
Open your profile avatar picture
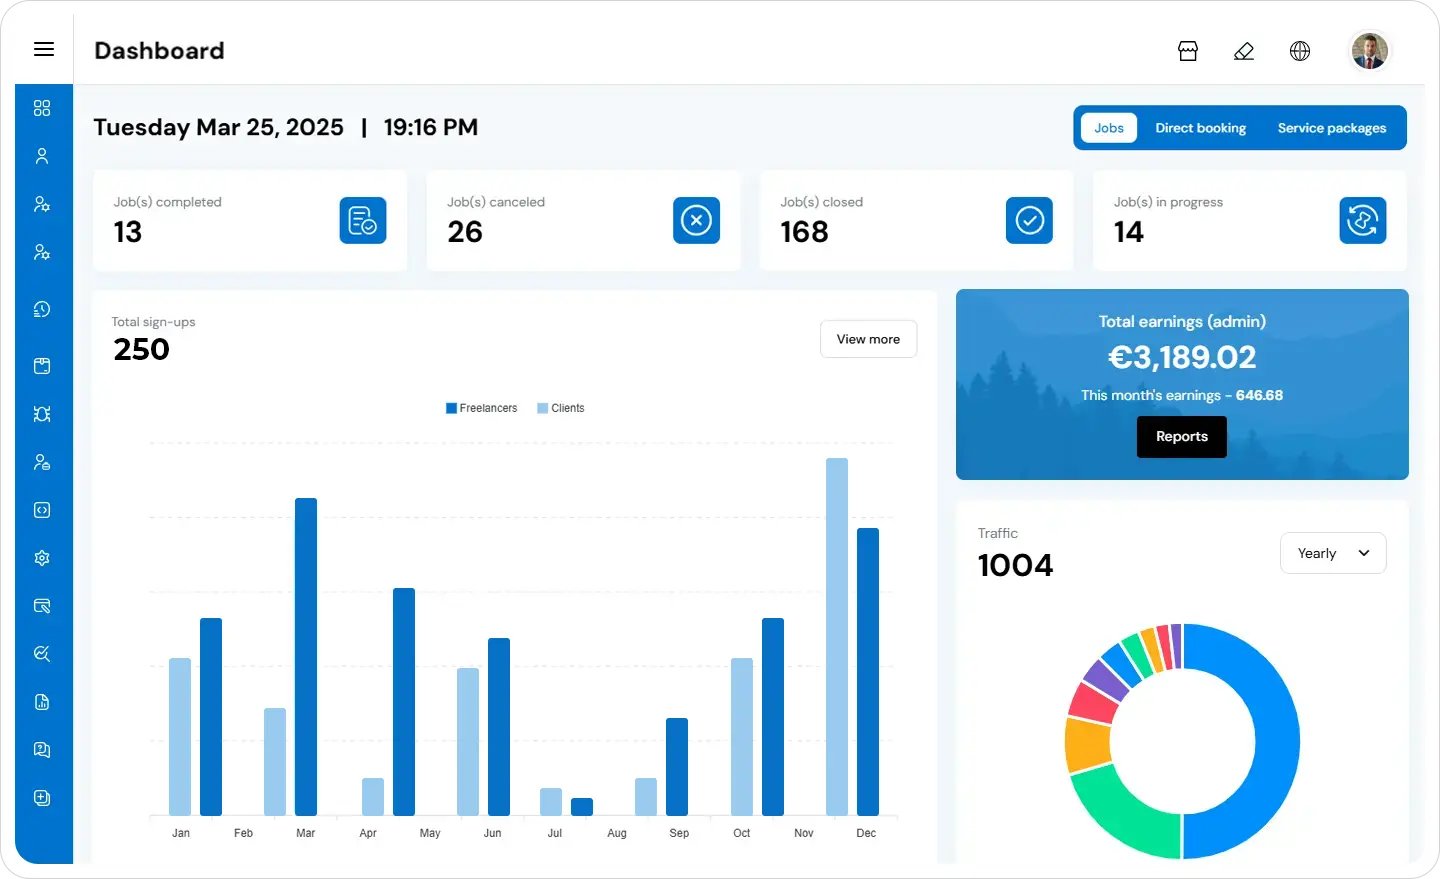(1369, 50)
